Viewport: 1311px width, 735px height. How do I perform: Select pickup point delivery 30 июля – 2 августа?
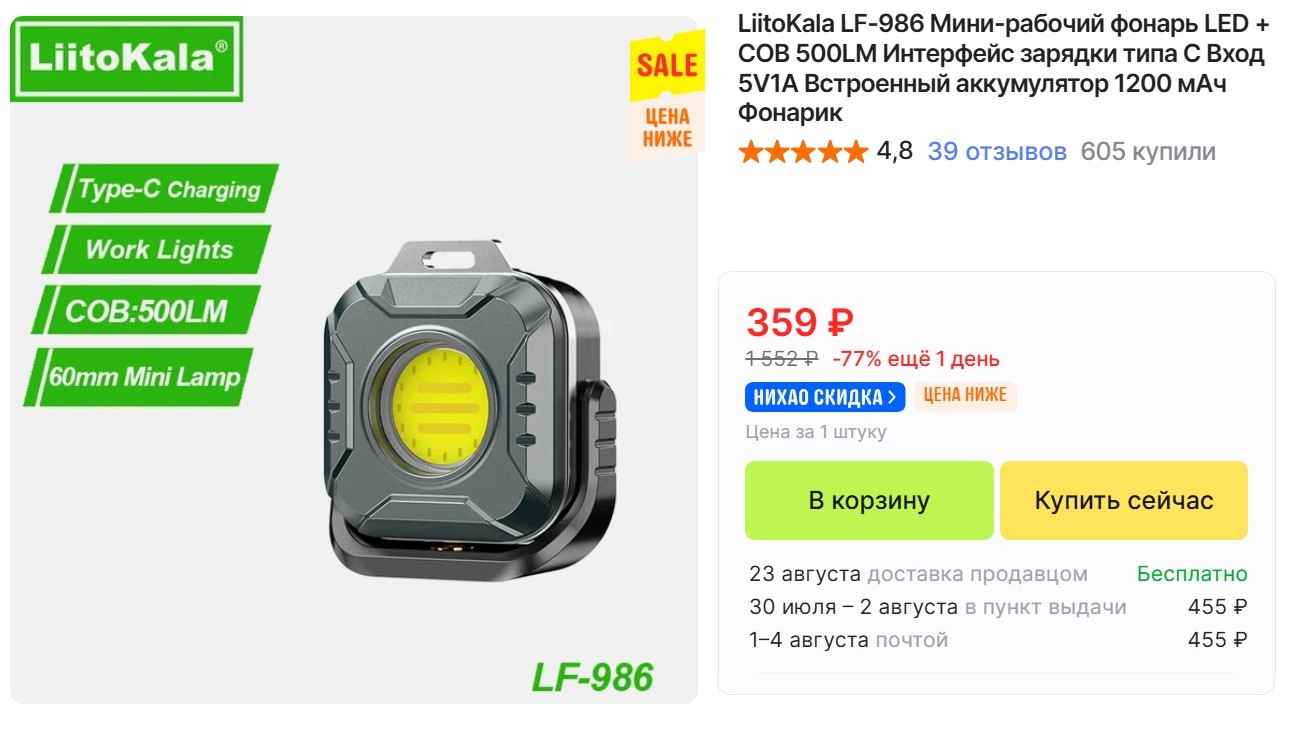[998, 607]
